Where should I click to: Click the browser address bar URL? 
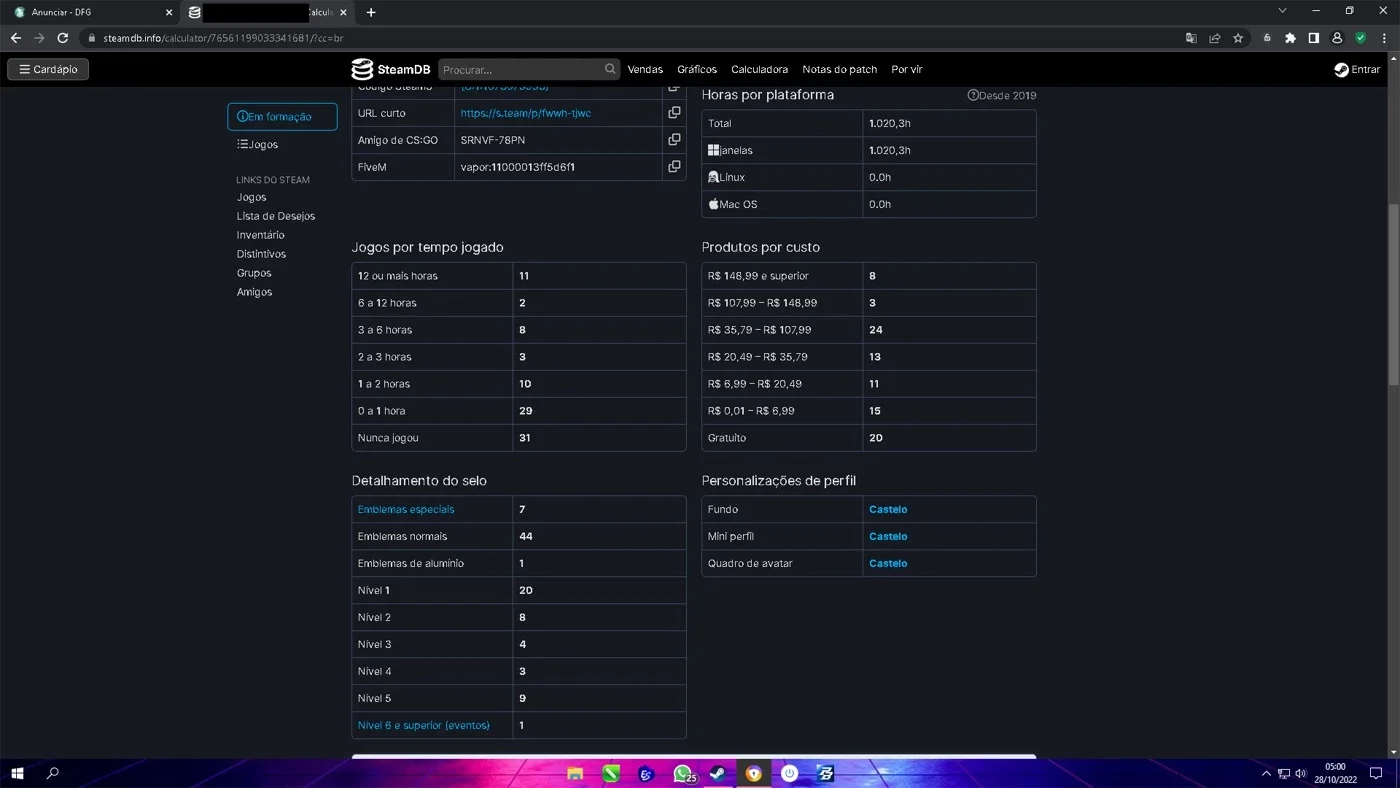223,38
